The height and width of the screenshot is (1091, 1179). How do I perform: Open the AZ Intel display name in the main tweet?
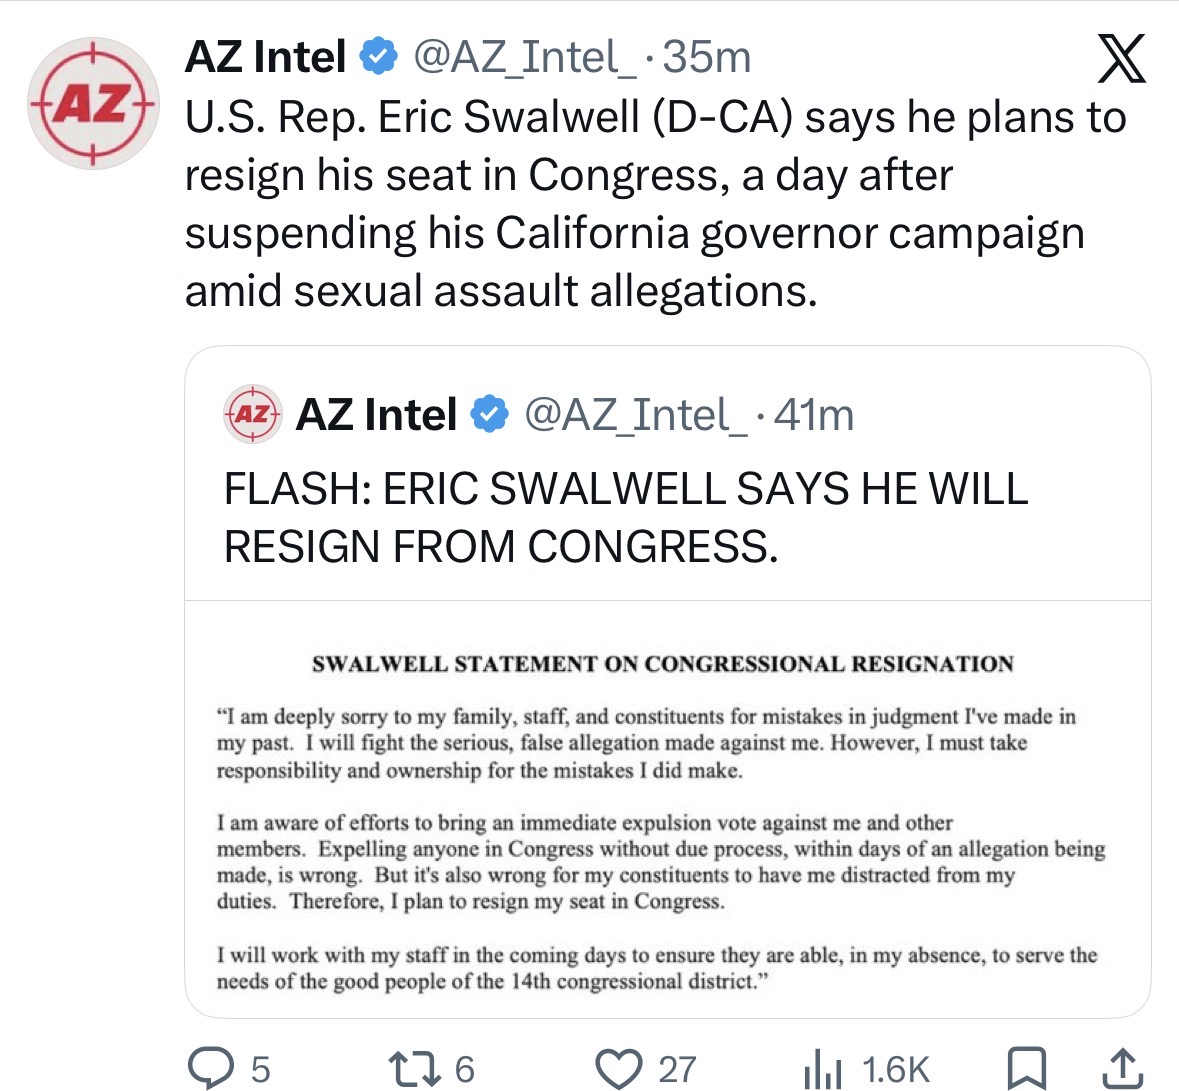[265, 57]
